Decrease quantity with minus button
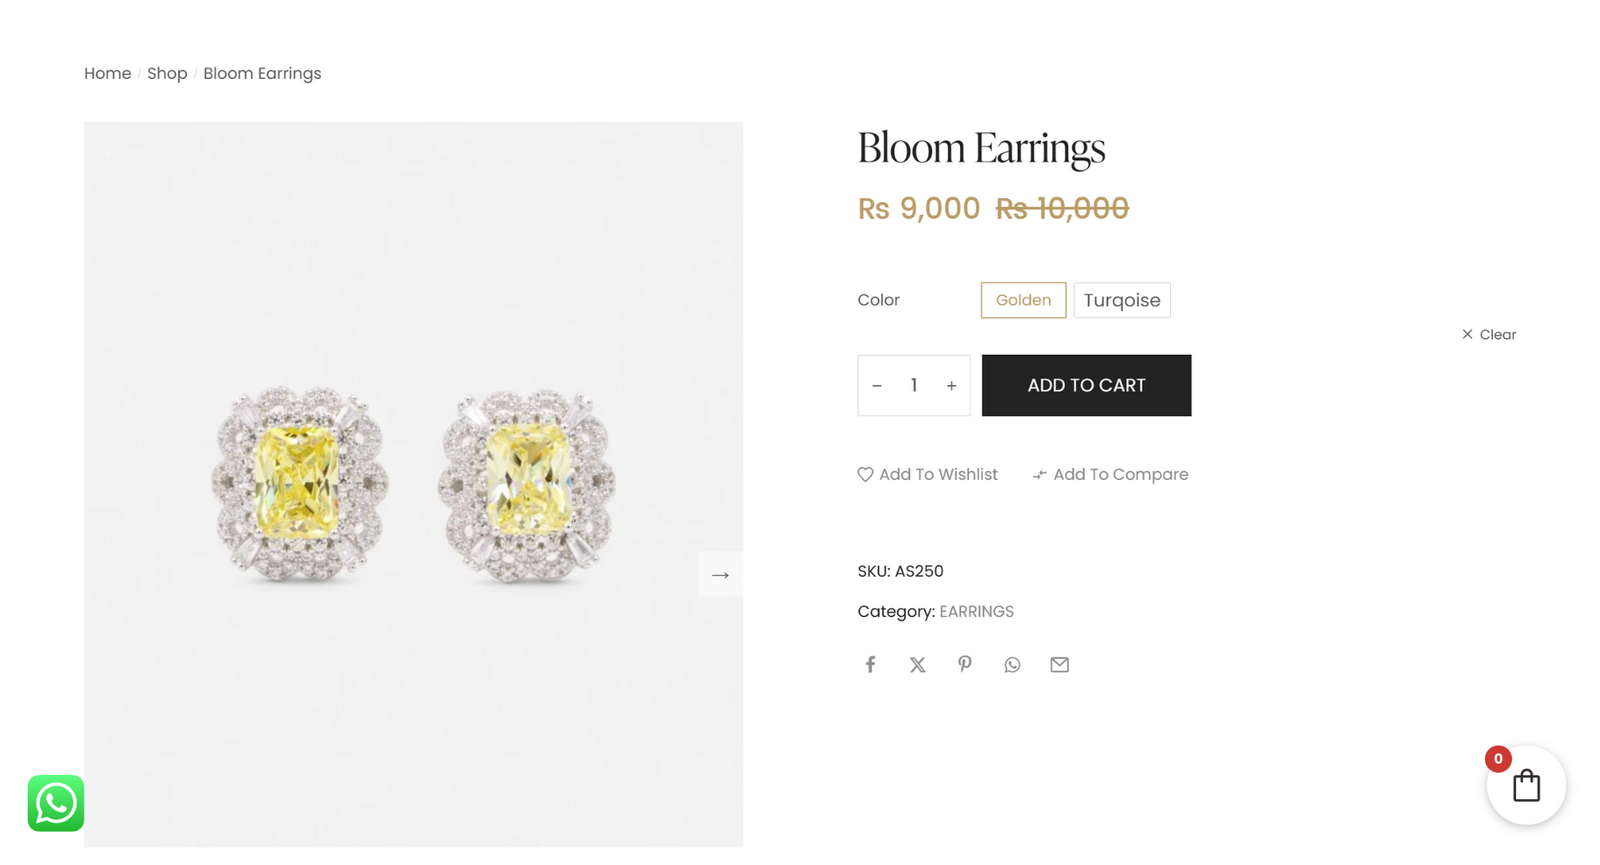Viewport: 1600px width, 865px height. [x=877, y=386]
